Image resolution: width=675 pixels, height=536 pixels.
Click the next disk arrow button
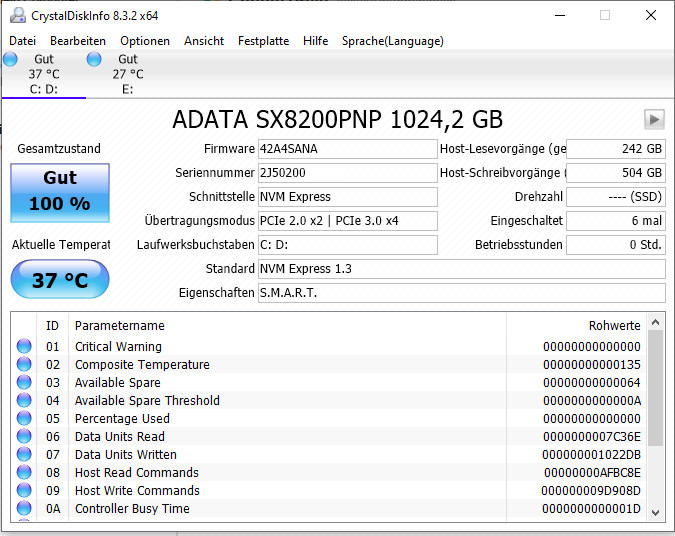pyautogui.click(x=654, y=119)
